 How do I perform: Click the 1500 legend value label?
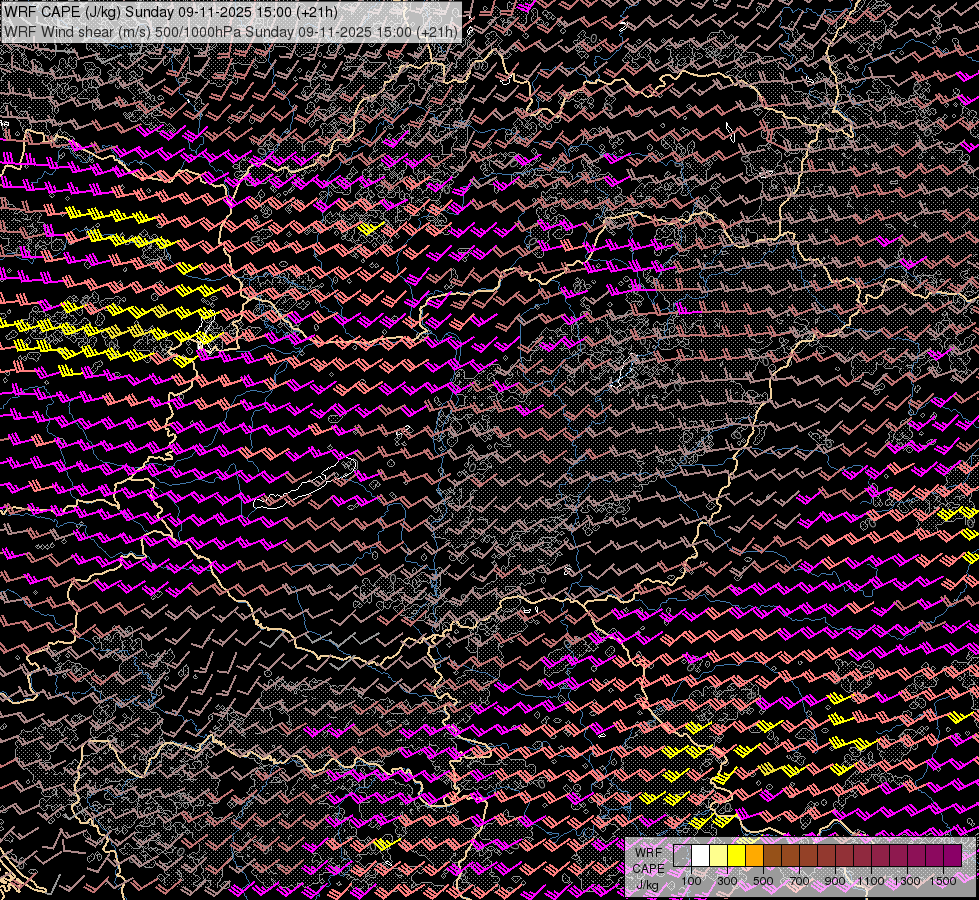tap(943, 881)
